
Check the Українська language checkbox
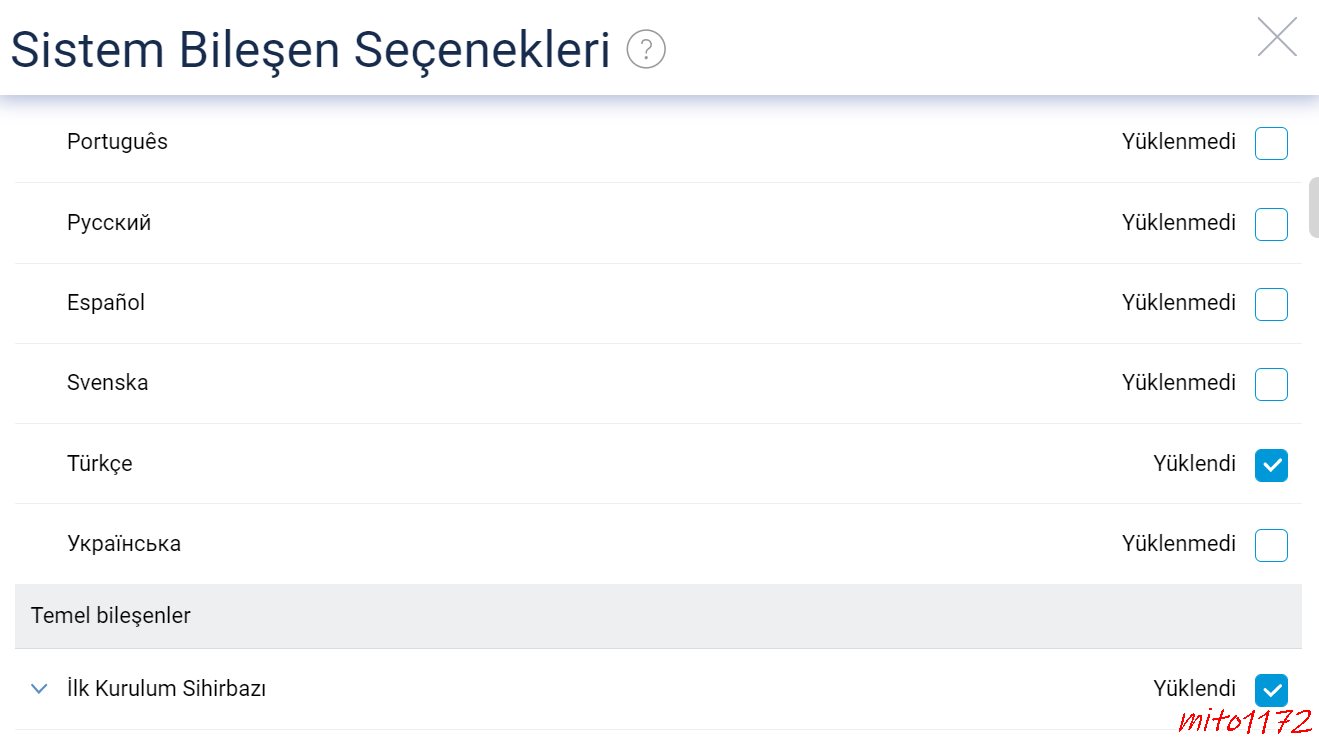click(x=1271, y=545)
